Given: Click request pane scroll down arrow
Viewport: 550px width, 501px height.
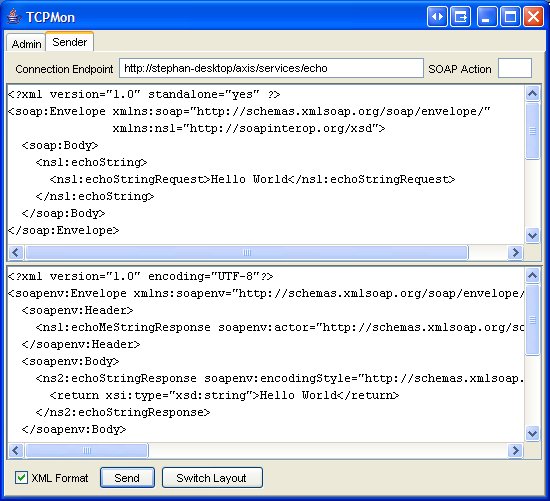Looking at the screenshot, I should pyautogui.click(x=532, y=235).
